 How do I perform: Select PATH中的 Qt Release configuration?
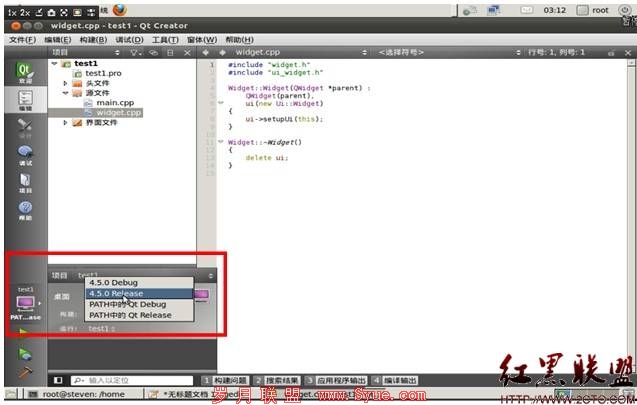tap(139, 315)
